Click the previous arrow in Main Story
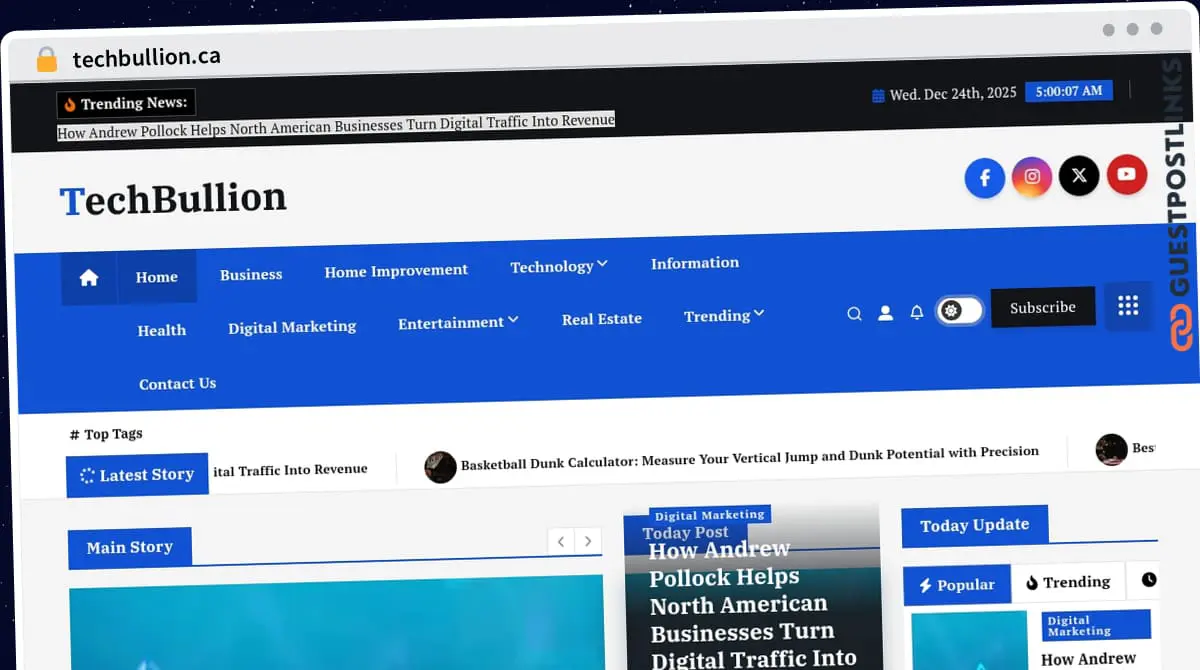This screenshot has height=670, width=1200. pyautogui.click(x=561, y=541)
